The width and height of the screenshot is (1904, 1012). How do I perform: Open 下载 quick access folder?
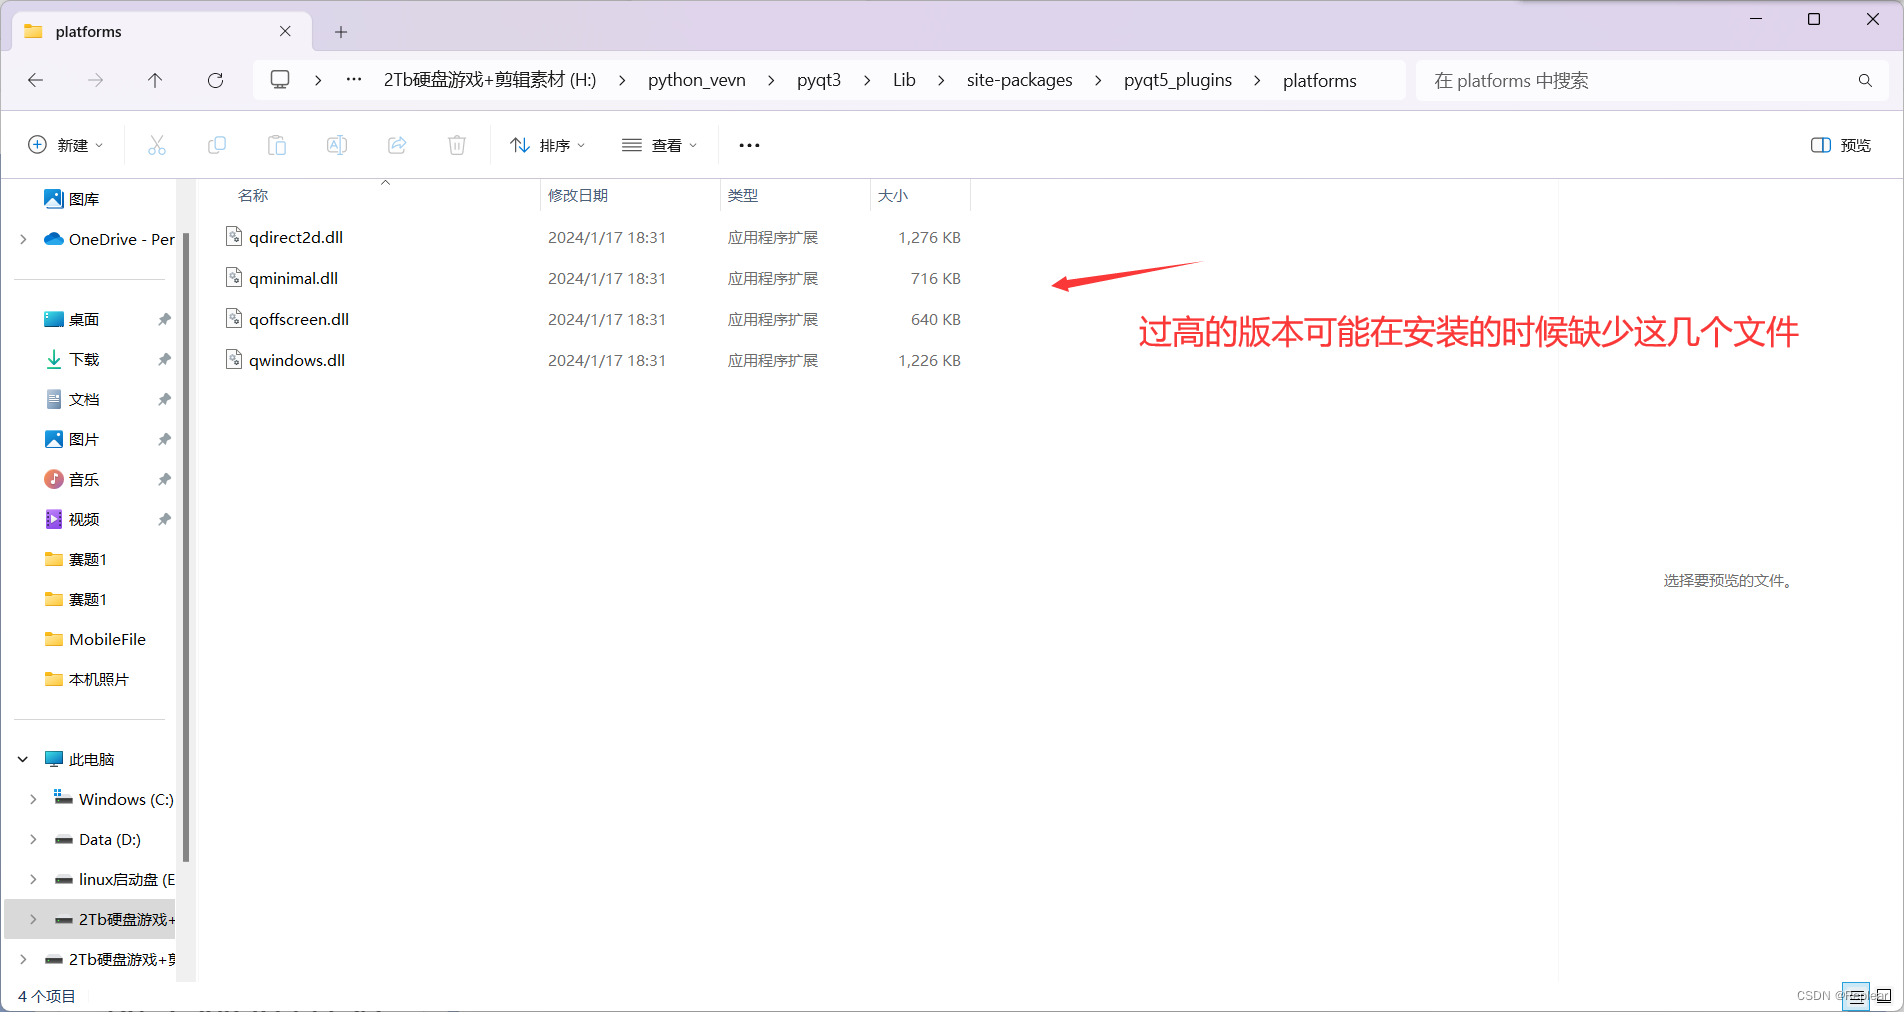[72, 359]
